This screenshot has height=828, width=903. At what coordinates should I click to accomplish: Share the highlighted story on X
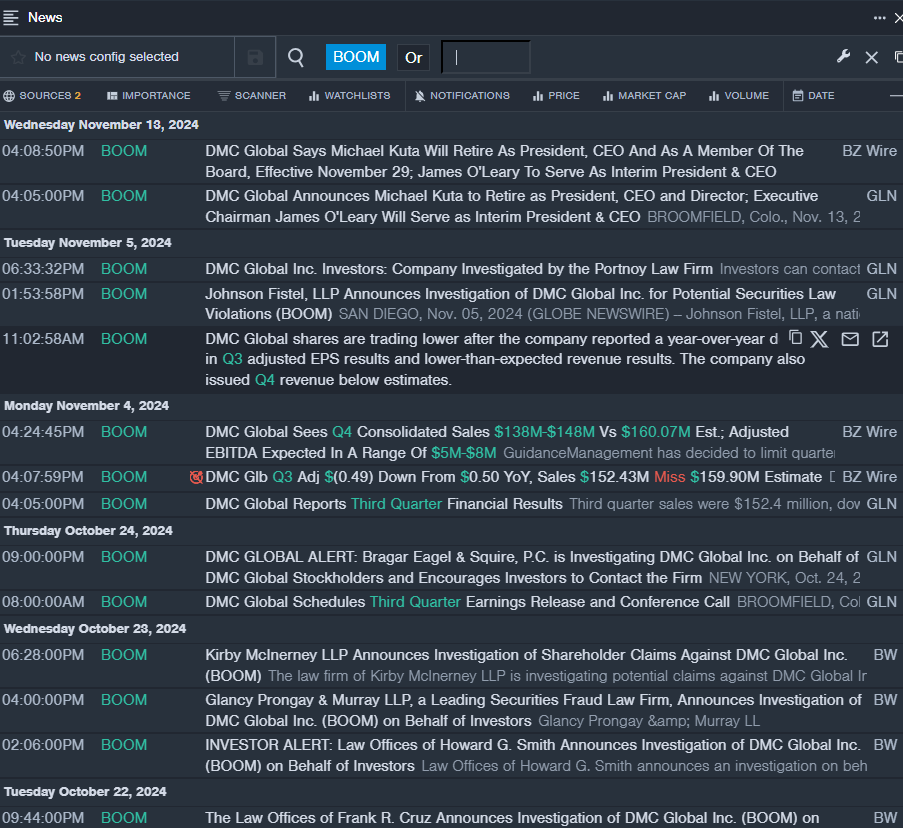pyautogui.click(x=820, y=339)
